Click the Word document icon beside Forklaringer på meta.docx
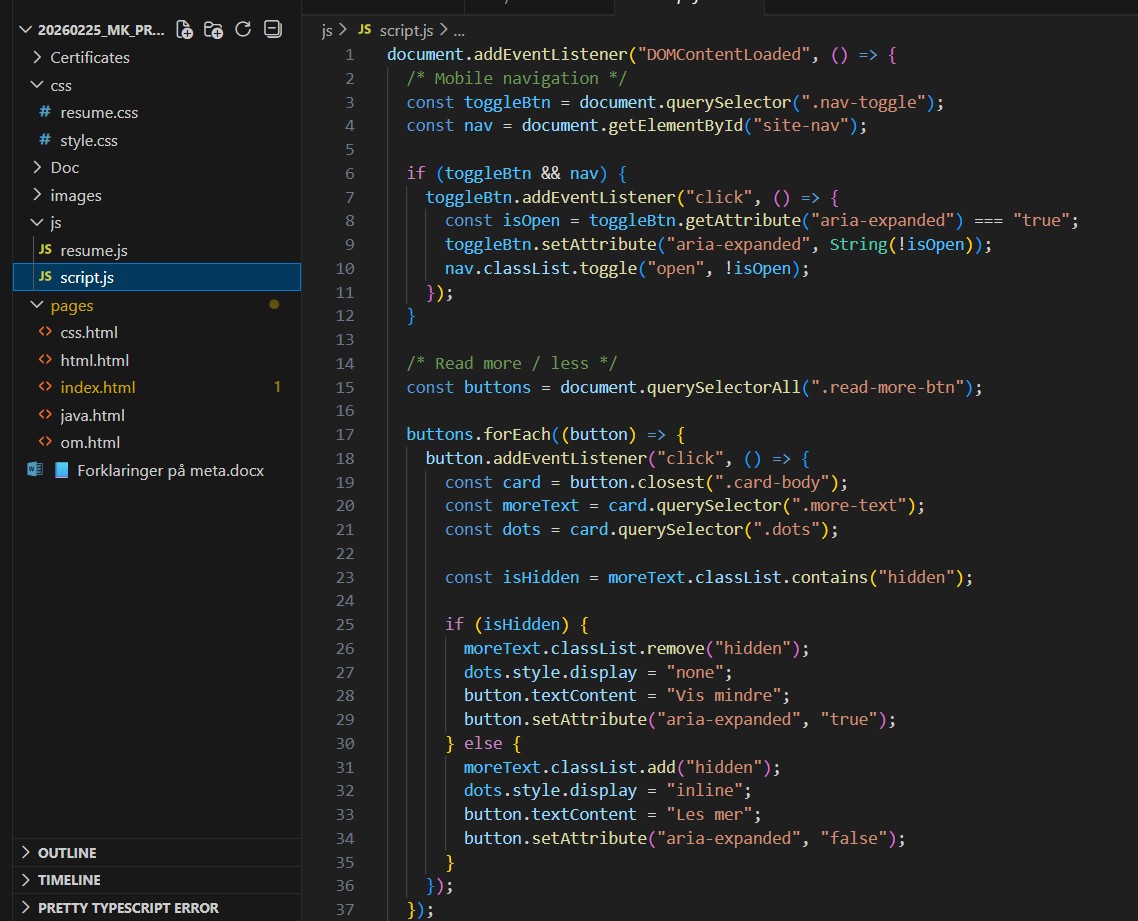The image size is (1138, 921). pyautogui.click(x=34, y=470)
